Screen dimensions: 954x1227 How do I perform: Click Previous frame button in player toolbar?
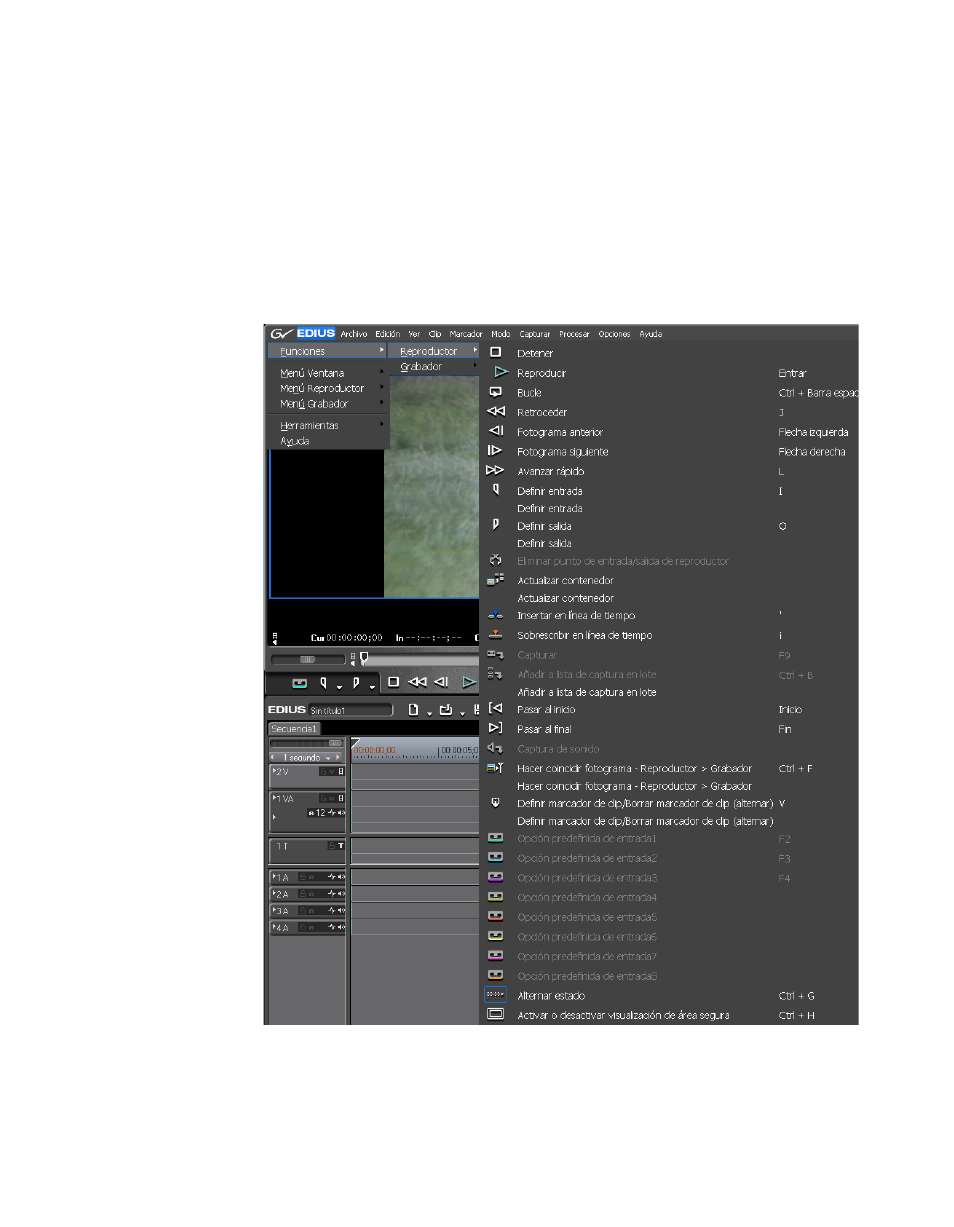pyautogui.click(x=441, y=683)
